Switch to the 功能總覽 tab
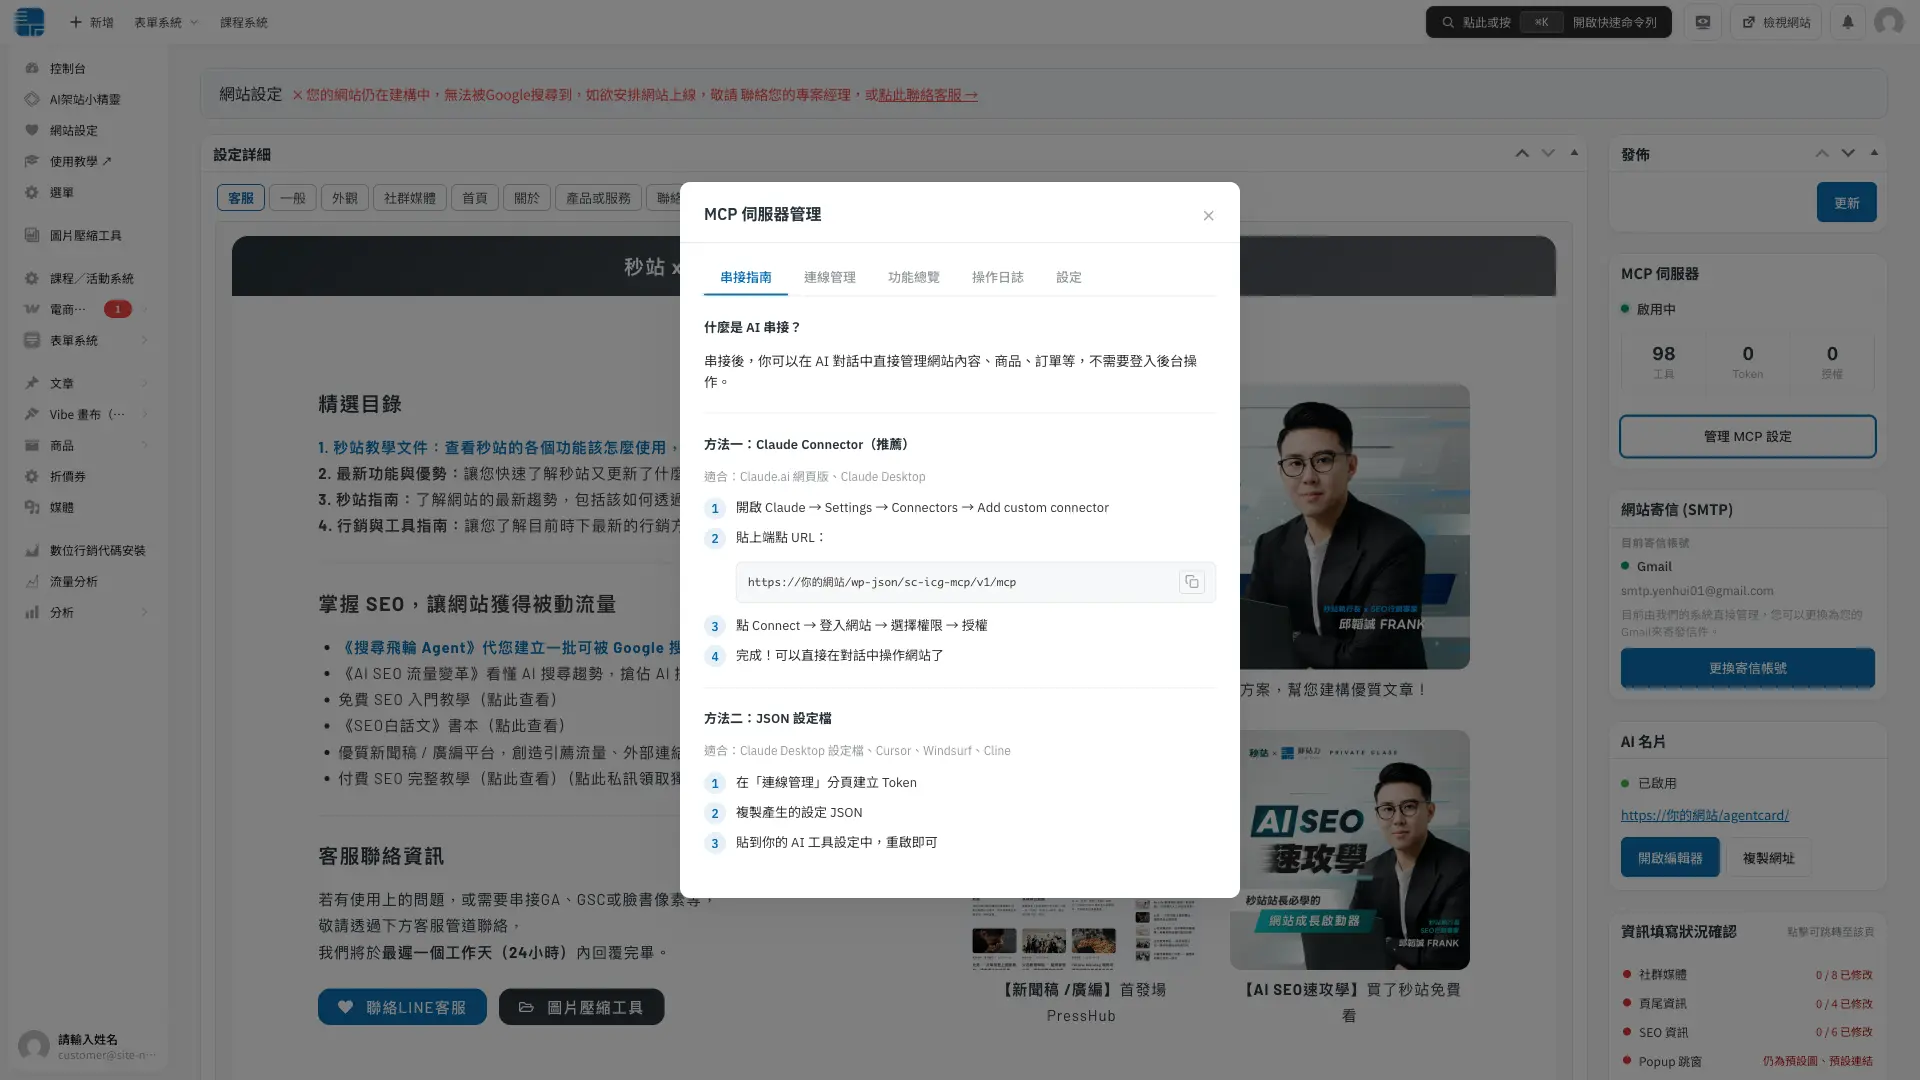This screenshot has height=1080, width=1920. point(913,277)
